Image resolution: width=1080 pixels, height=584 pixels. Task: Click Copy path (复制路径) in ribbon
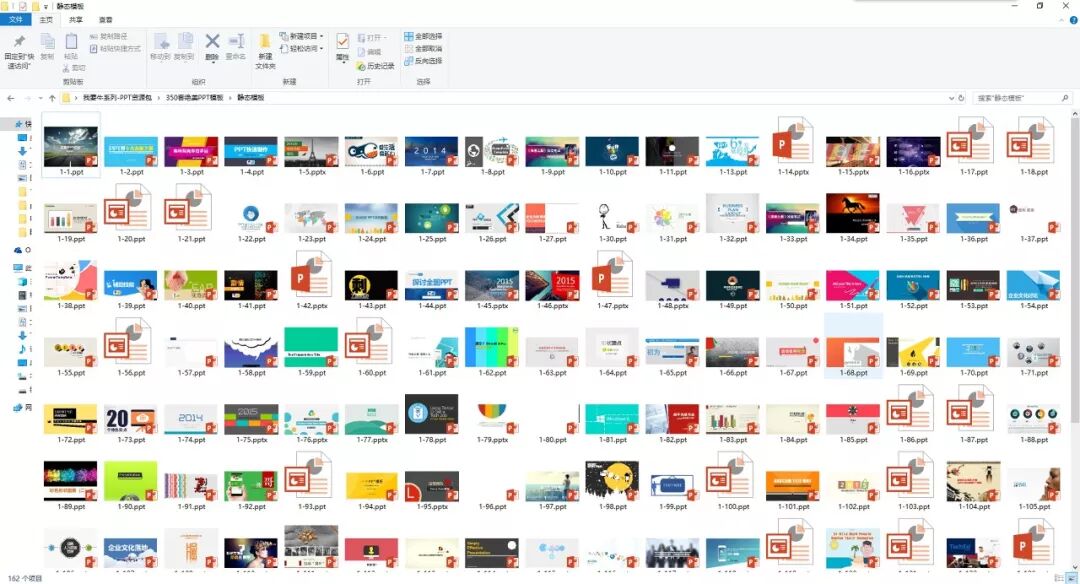109,36
